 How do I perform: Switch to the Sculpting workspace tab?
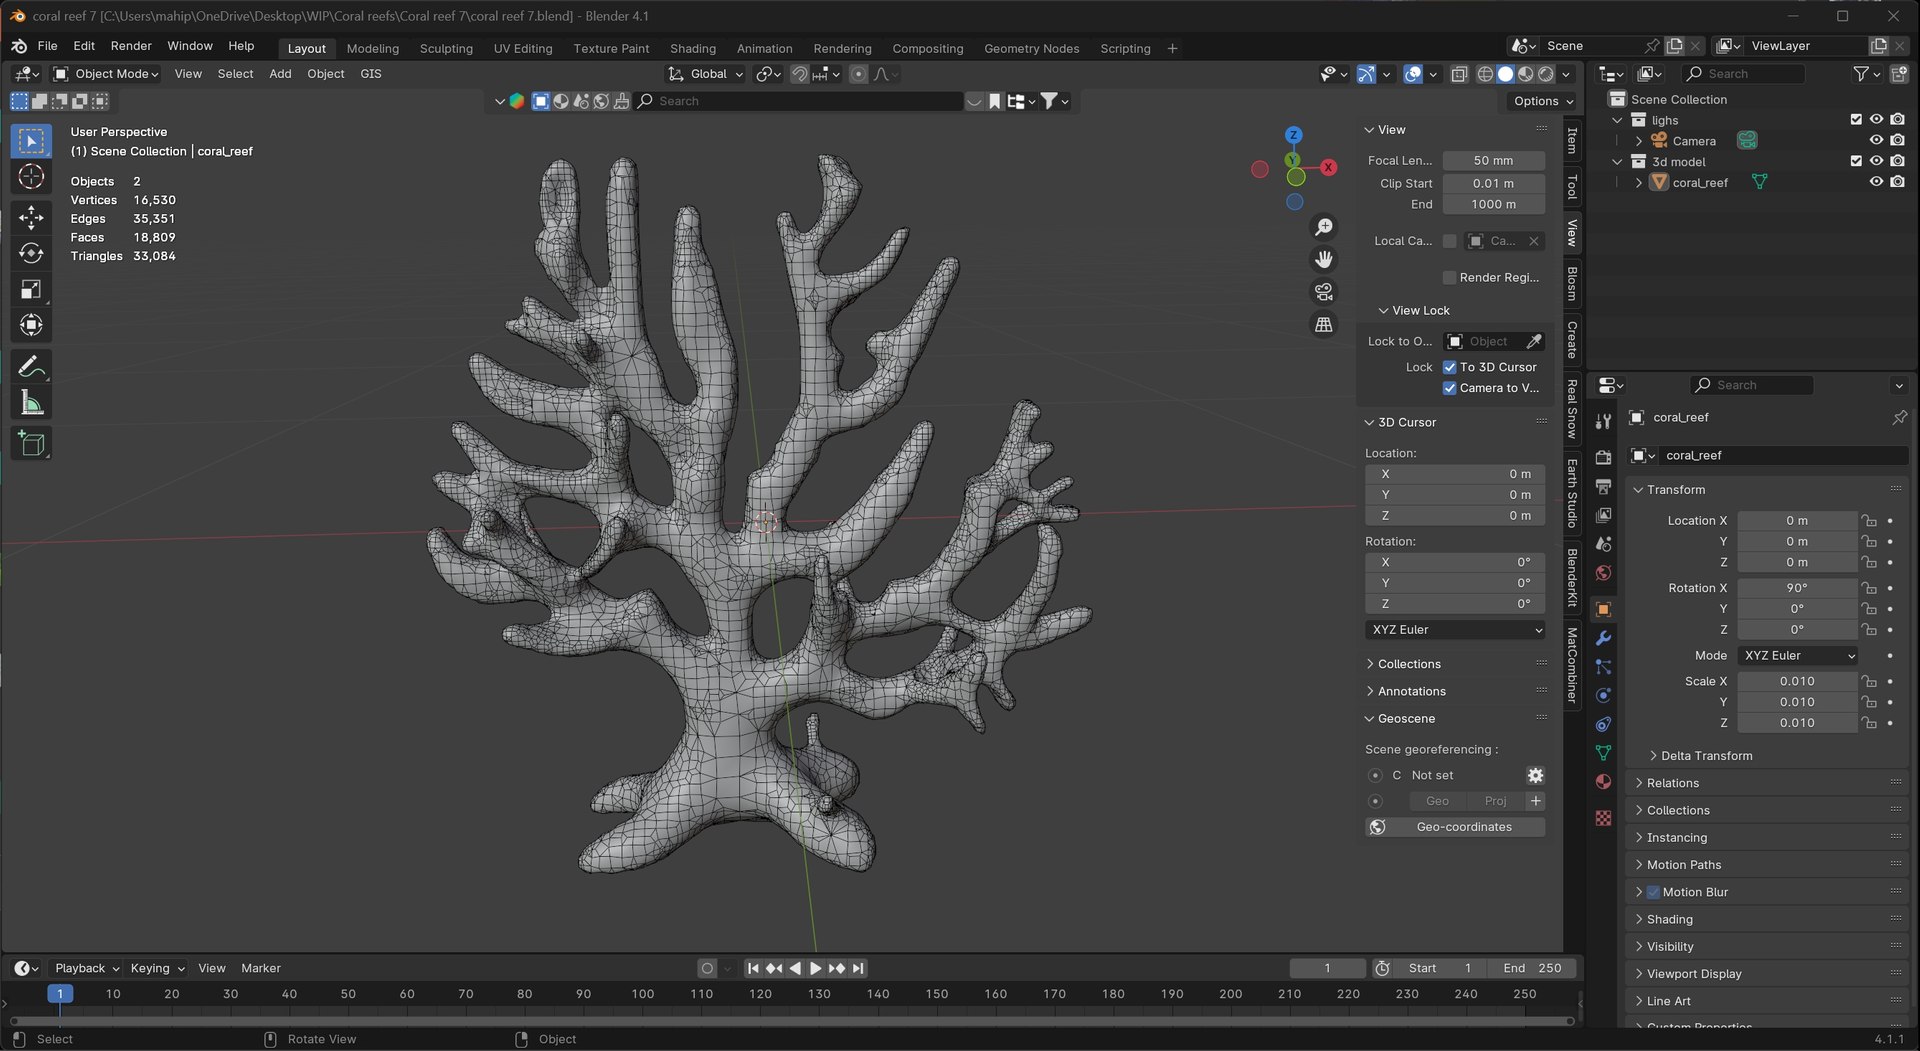[446, 48]
